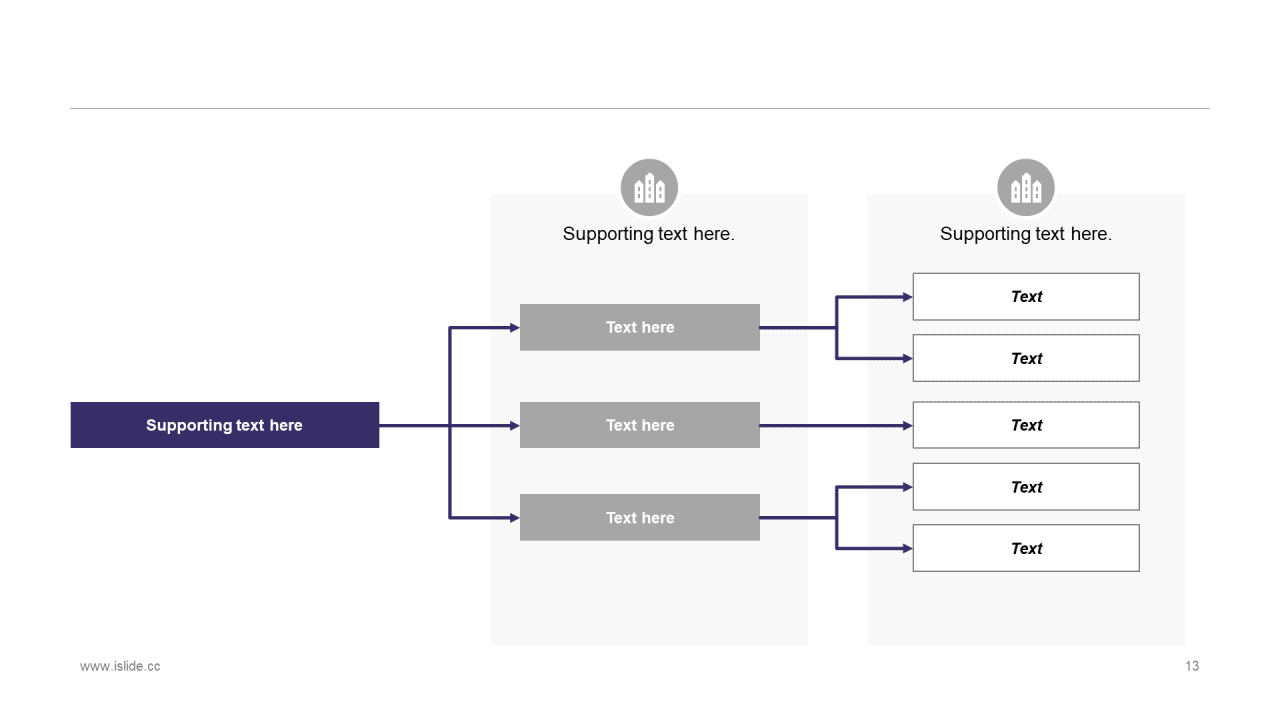
Task: Select the arrow pointing to the bottom gray box
Action: (x=485, y=517)
